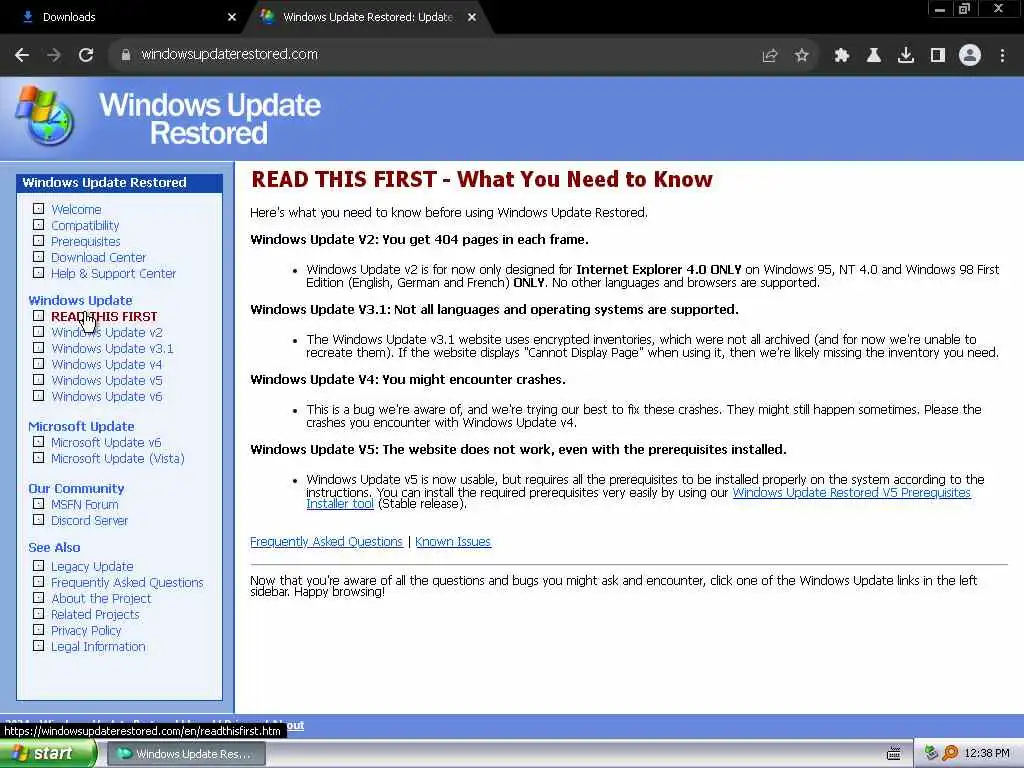The image size is (1024, 768).
Task: Open the V5 Prerequisites Installer tool link
Action: coord(852,492)
